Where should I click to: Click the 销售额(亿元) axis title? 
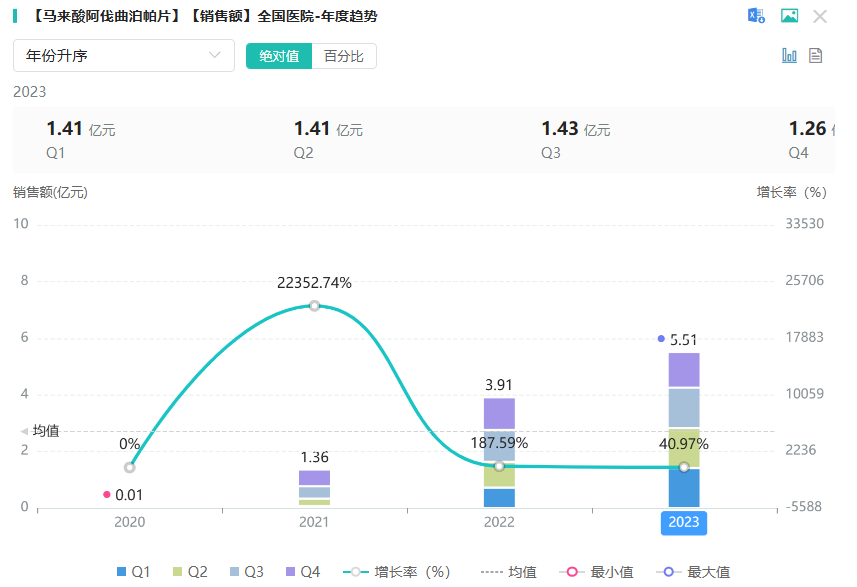[x=50, y=192]
